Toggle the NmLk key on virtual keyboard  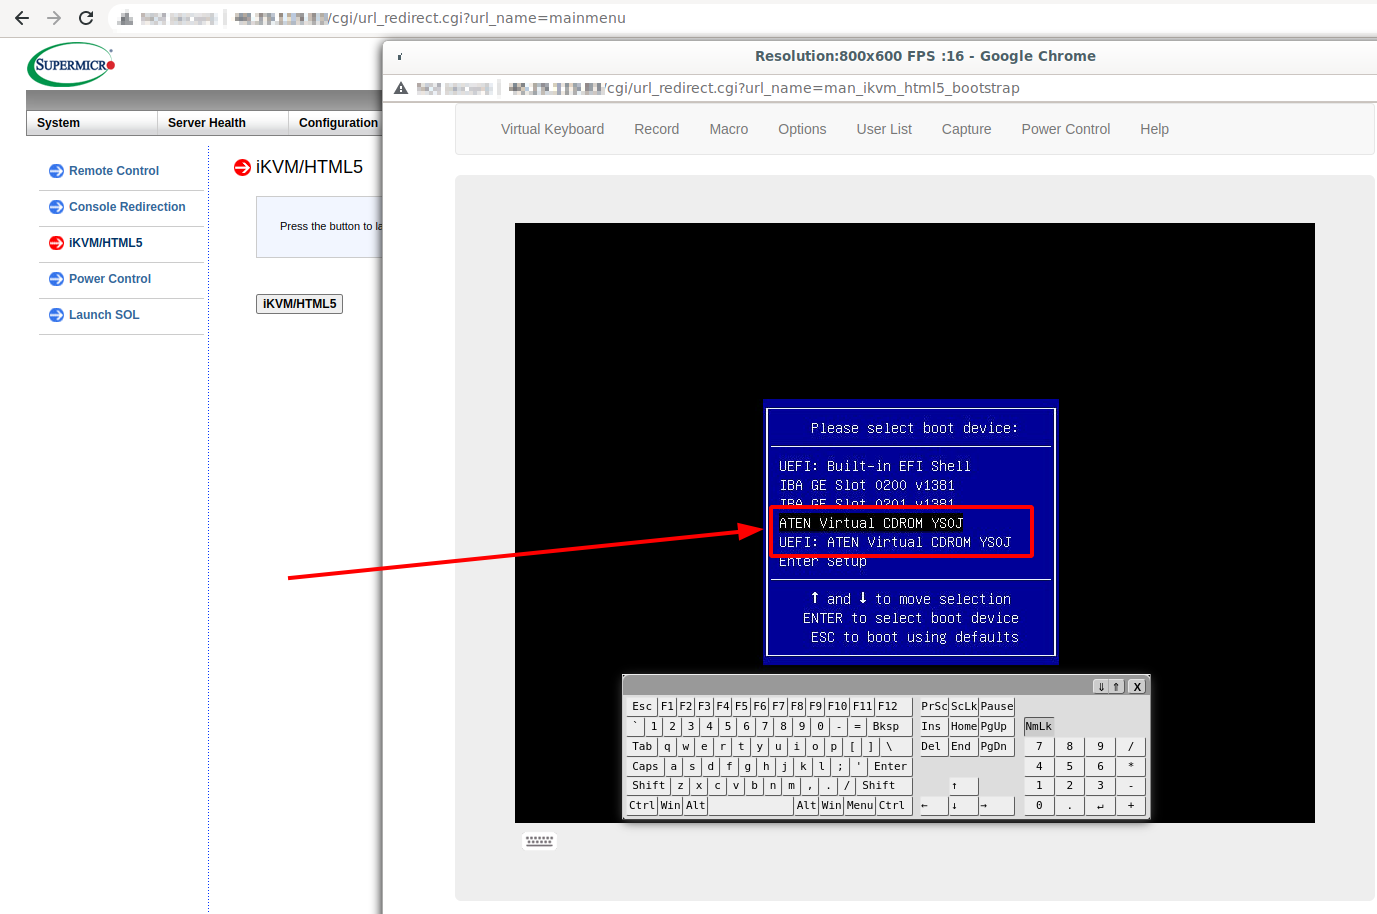1038,727
